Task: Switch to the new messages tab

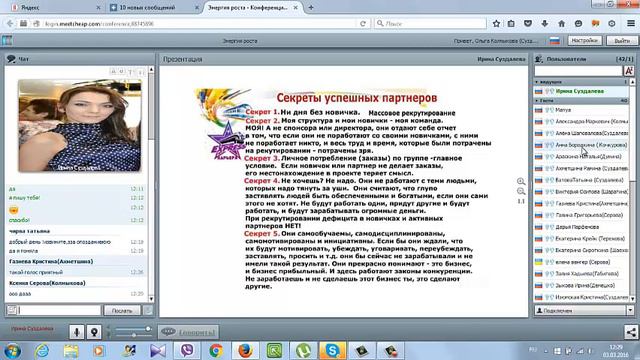Action: [x=153, y=7]
